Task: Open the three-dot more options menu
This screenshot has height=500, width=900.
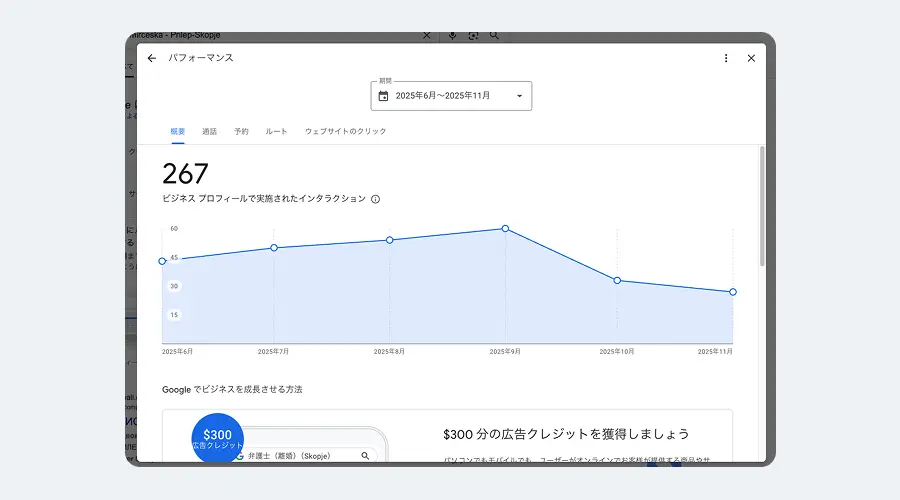Action: [726, 58]
